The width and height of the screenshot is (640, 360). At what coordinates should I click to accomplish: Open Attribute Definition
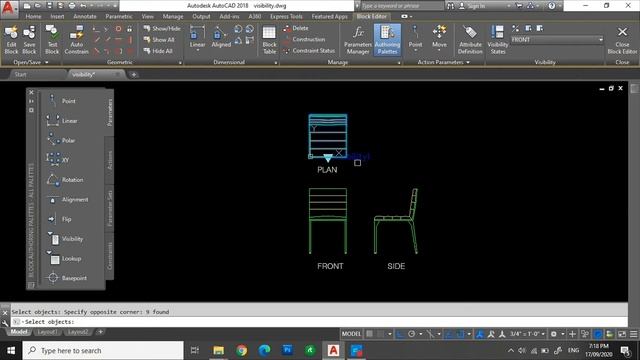pos(470,40)
